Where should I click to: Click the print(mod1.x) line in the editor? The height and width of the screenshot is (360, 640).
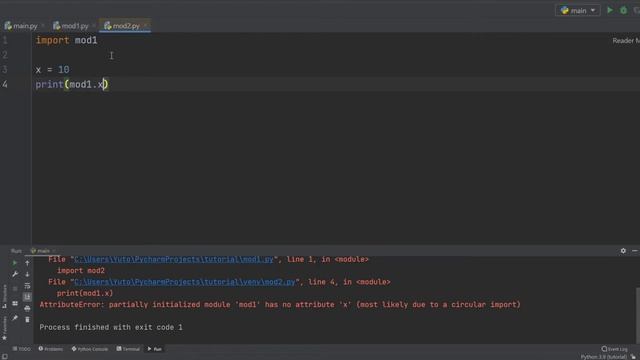pos(71,84)
